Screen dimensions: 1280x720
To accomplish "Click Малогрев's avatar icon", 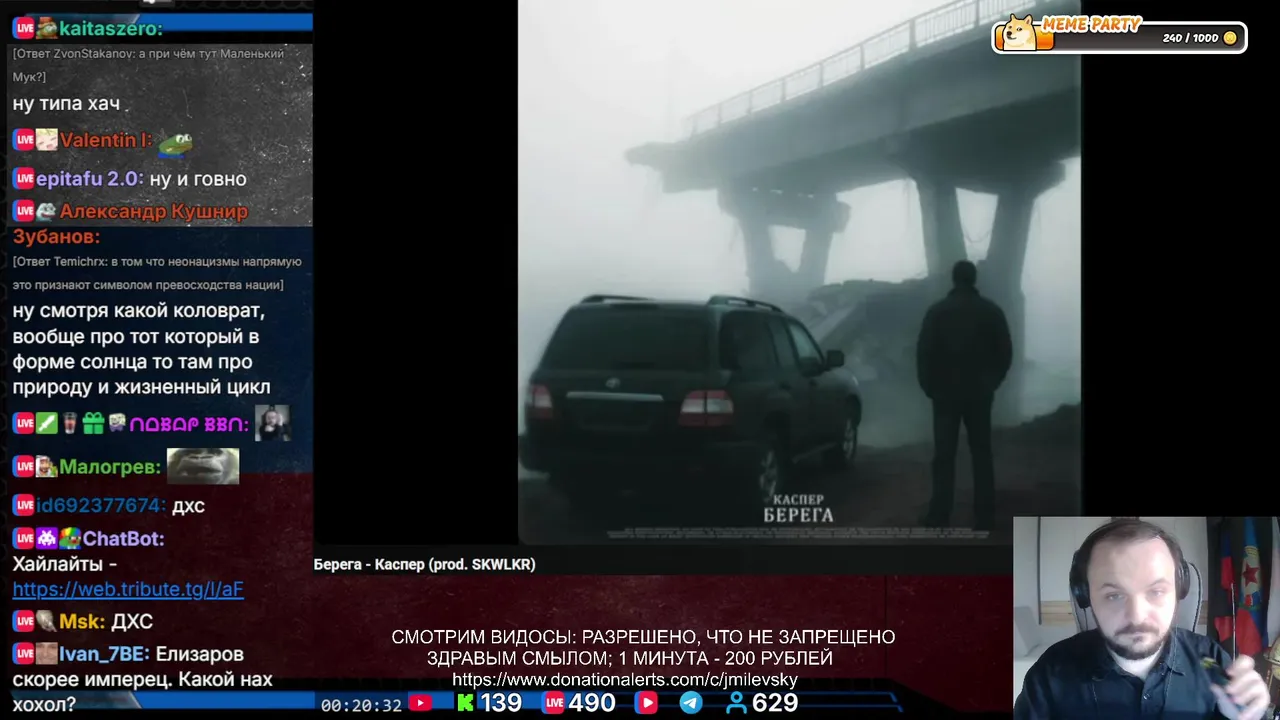I will (x=46, y=467).
